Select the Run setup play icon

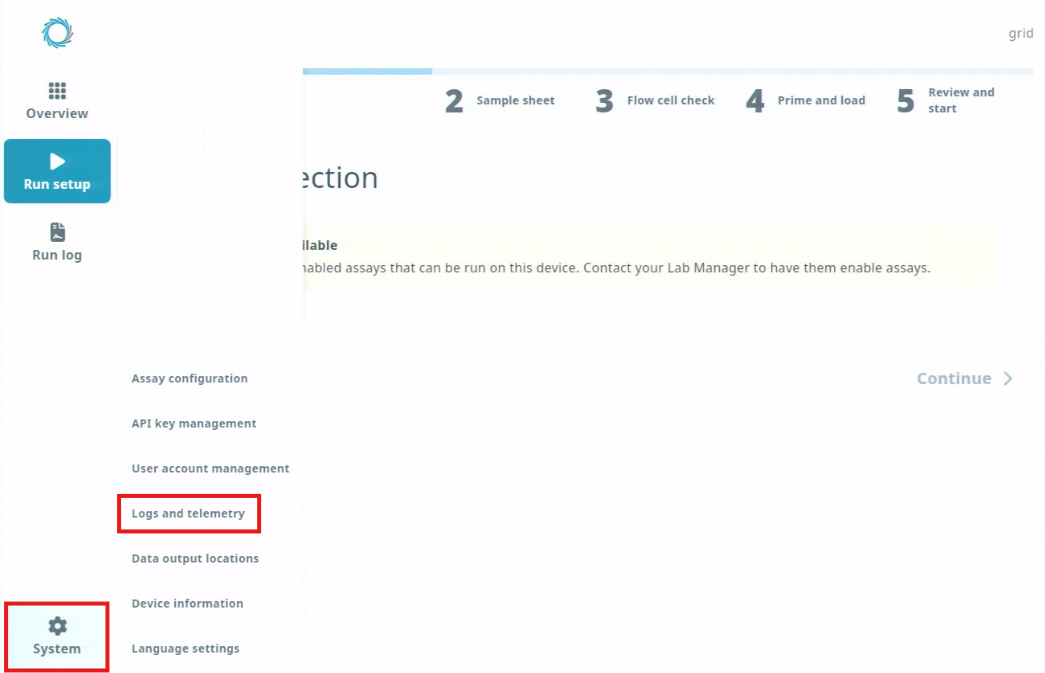coord(57,161)
